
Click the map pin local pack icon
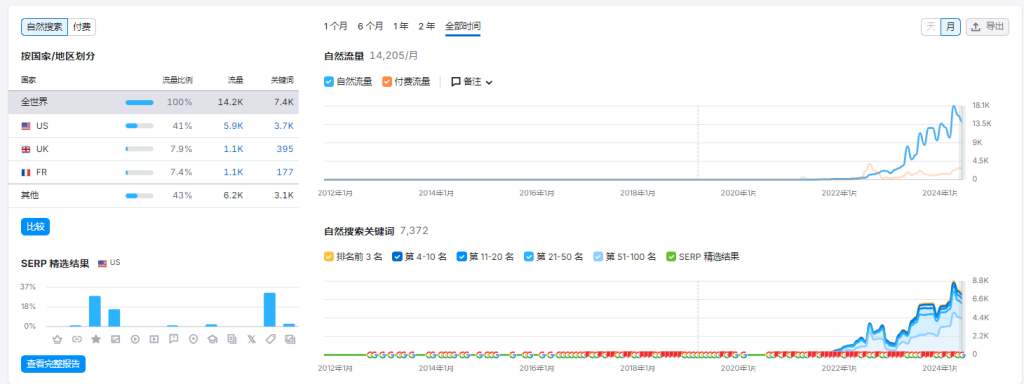point(193,339)
